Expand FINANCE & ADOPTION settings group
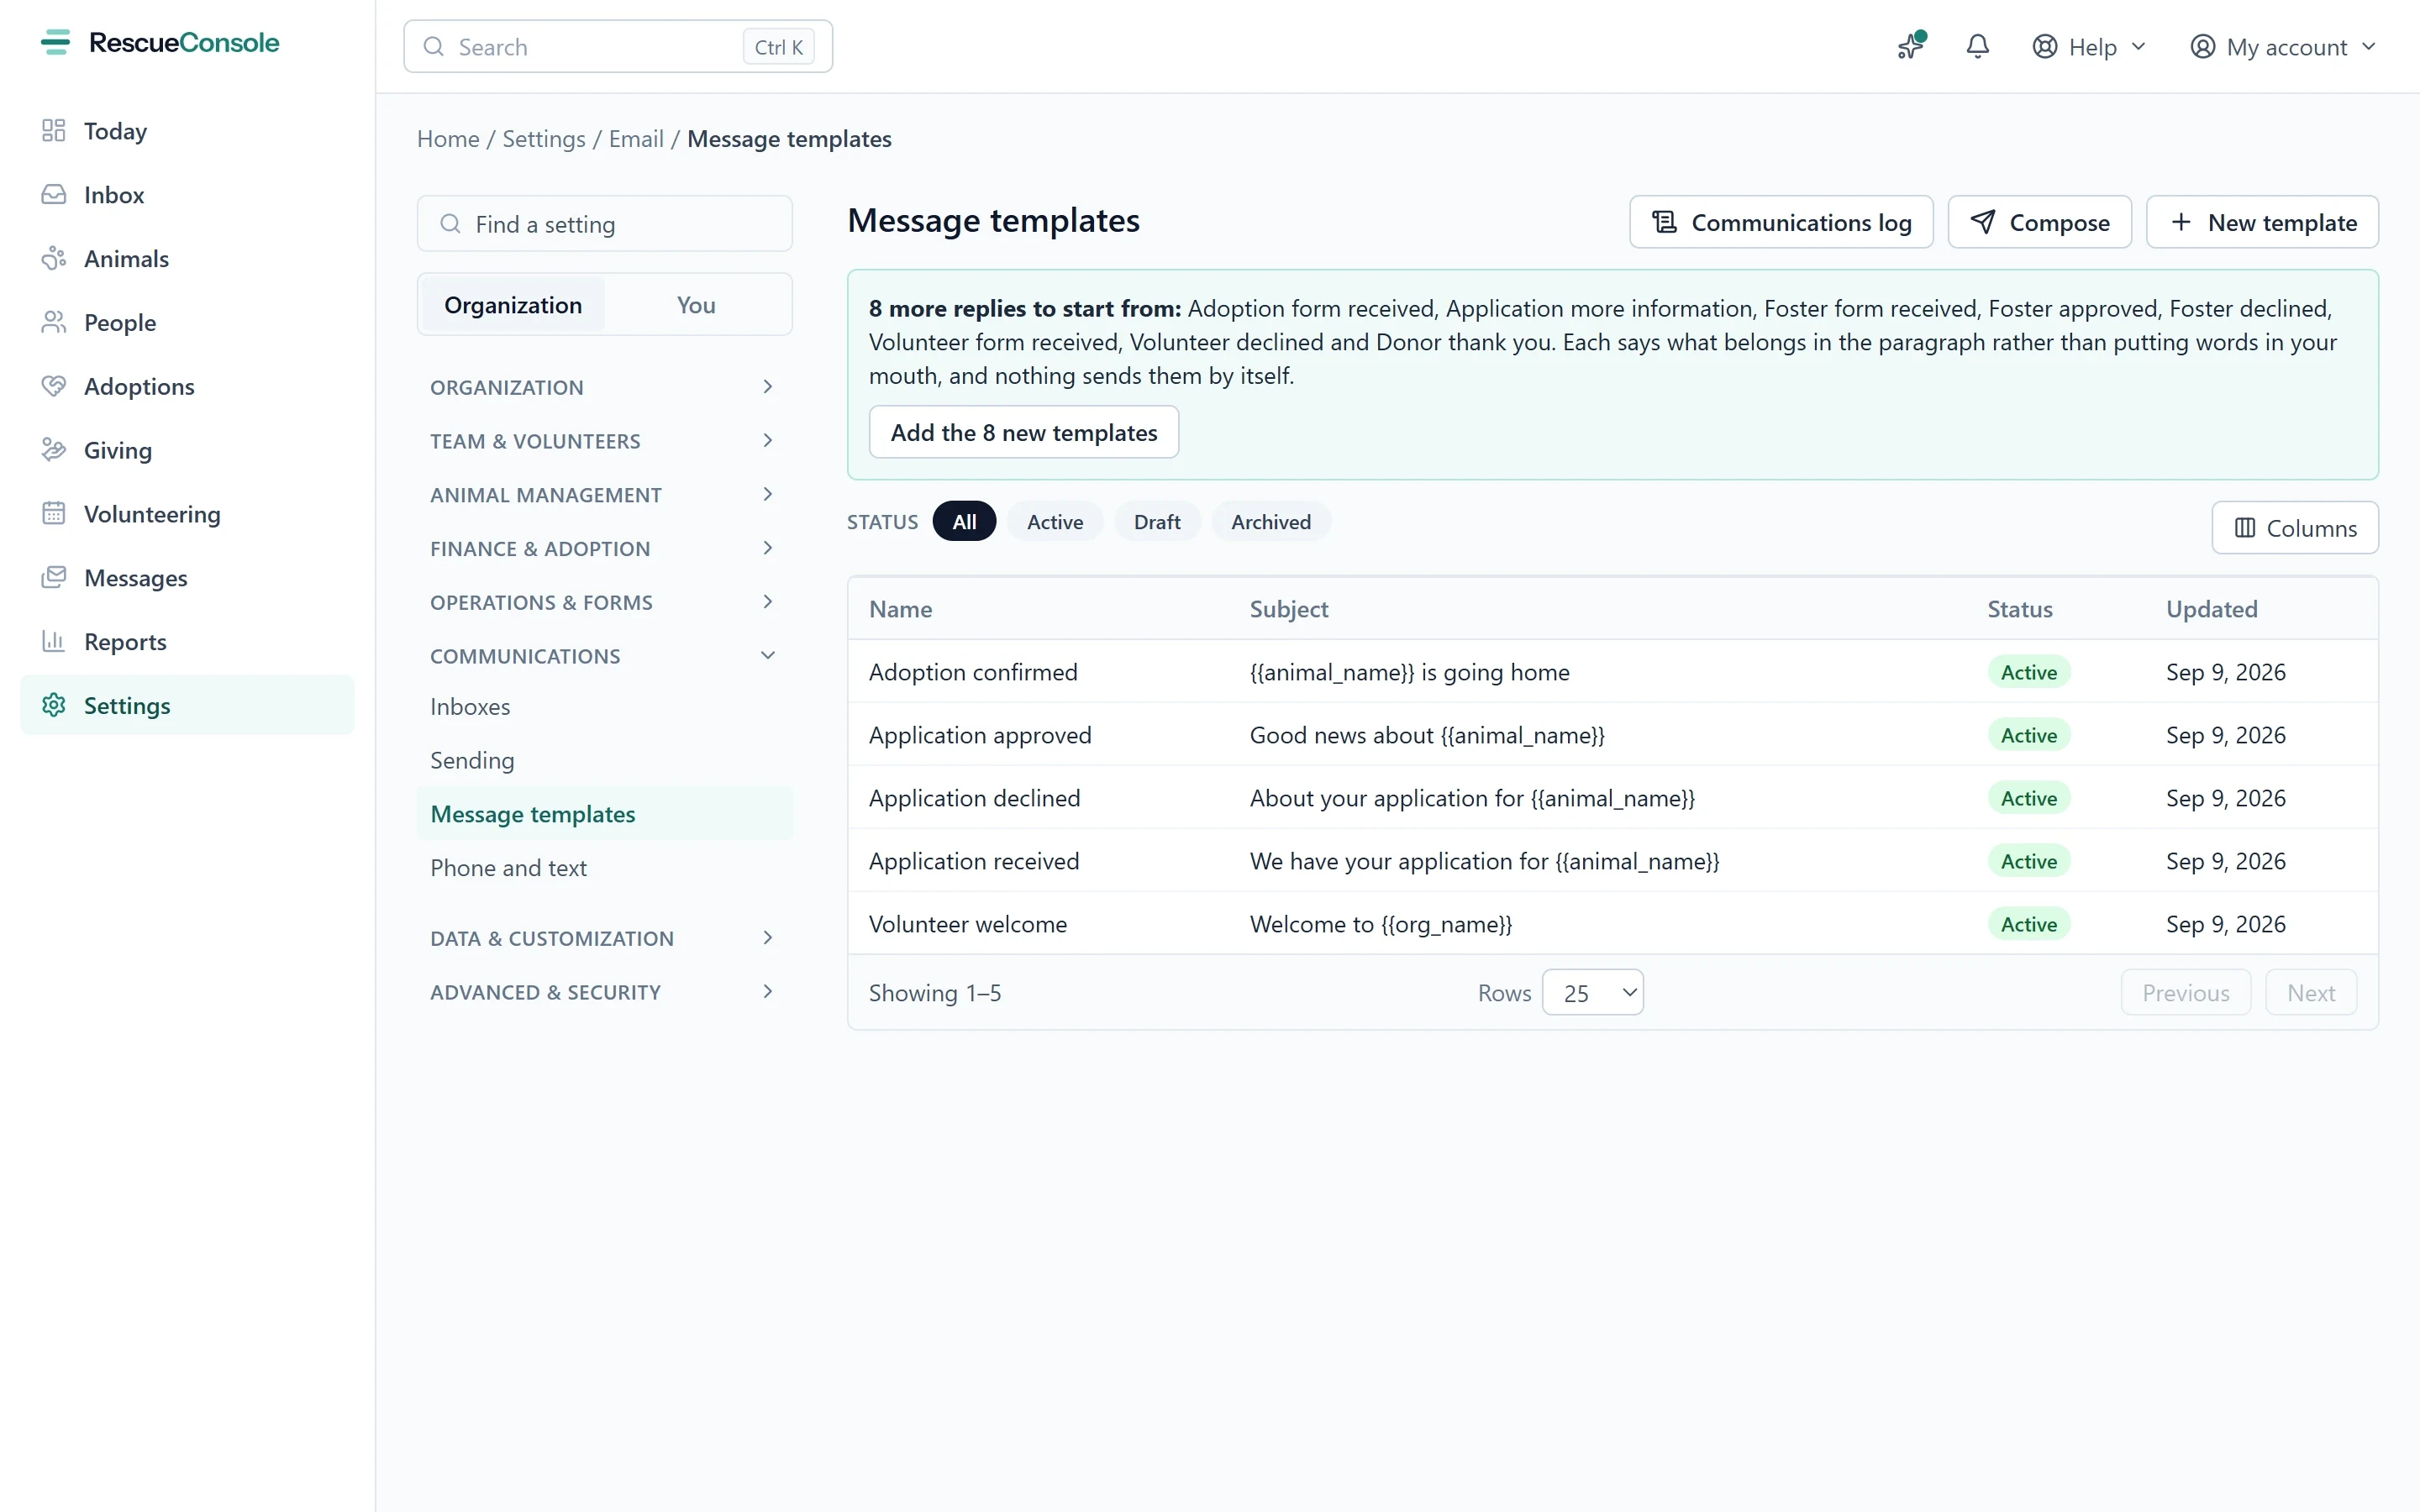The height and width of the screenshot is (1512, 2420). pos(604,549)
